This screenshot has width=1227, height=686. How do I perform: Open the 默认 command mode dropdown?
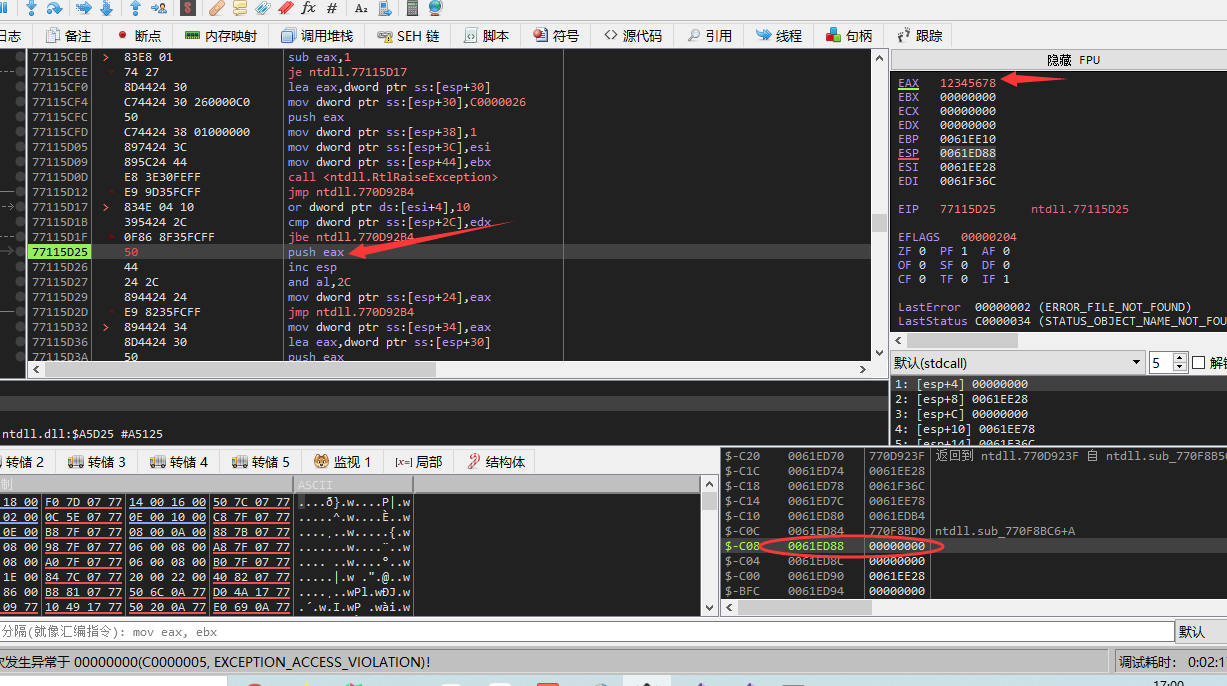(x=1201, y=632)
